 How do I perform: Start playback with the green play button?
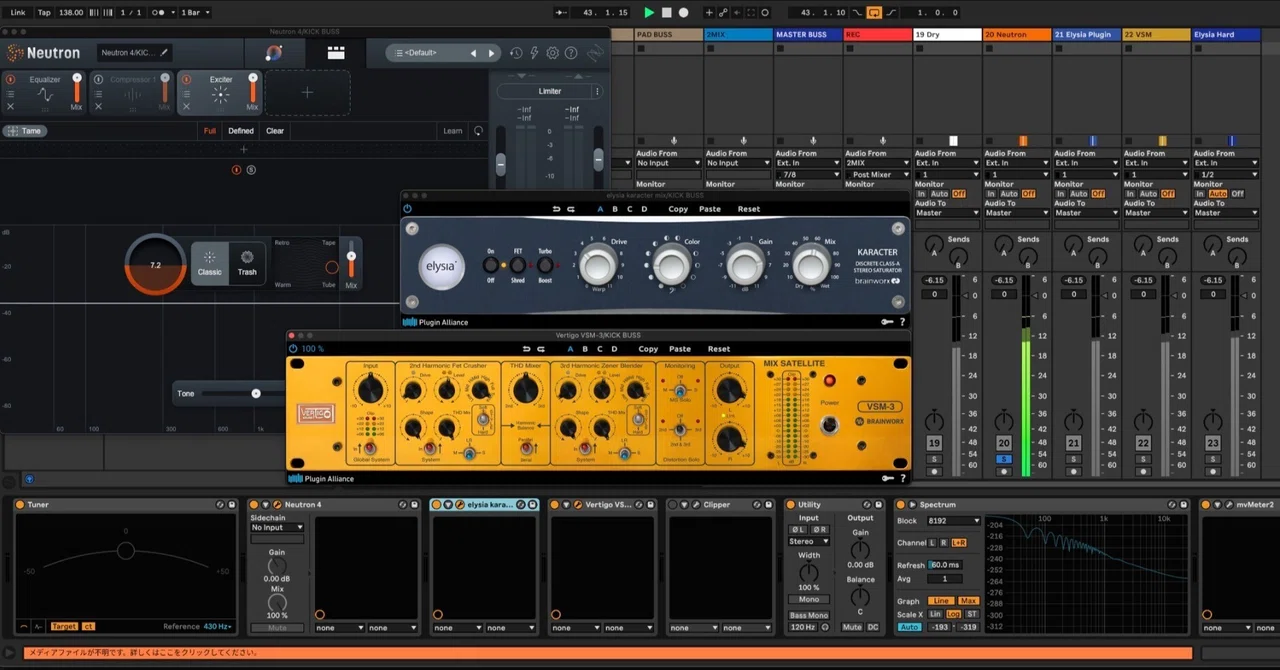pos(649,12)
